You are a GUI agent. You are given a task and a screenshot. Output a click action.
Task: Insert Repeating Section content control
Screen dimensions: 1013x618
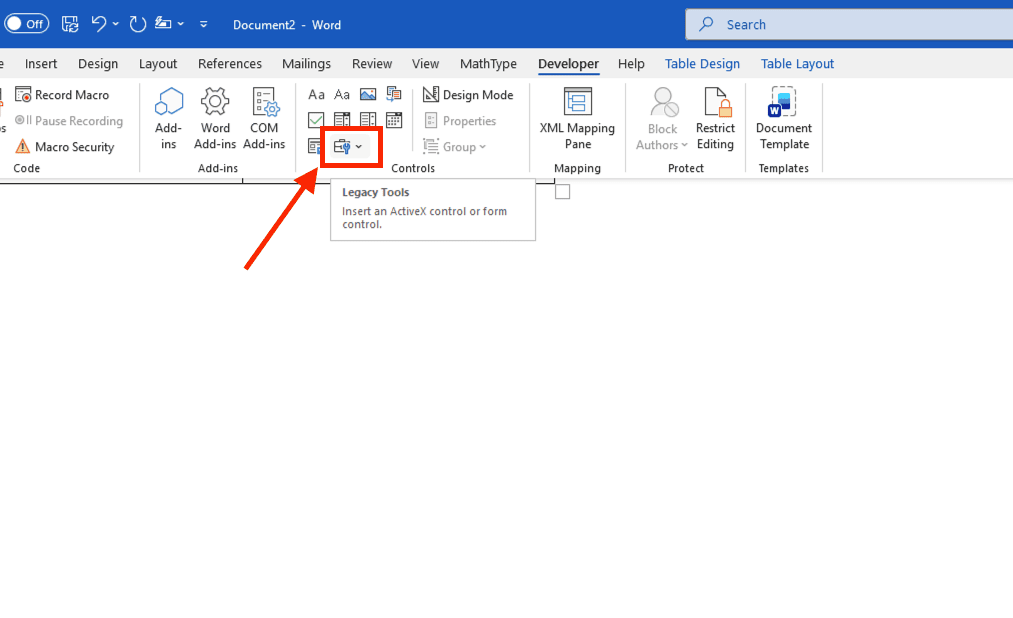point(314,147)
